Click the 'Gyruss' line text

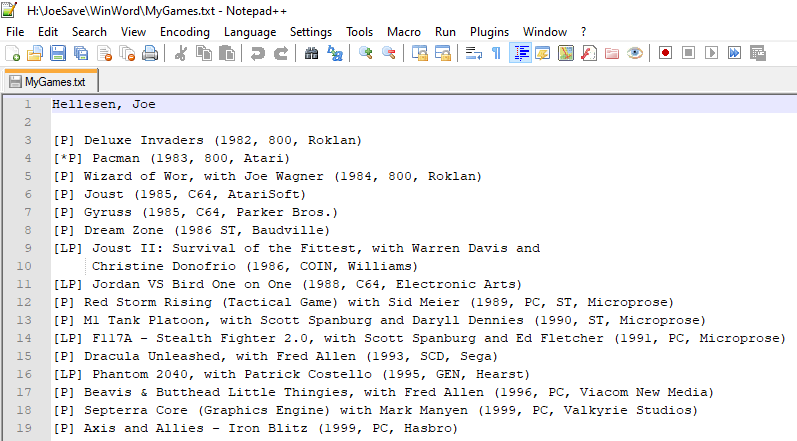[196, 212]
